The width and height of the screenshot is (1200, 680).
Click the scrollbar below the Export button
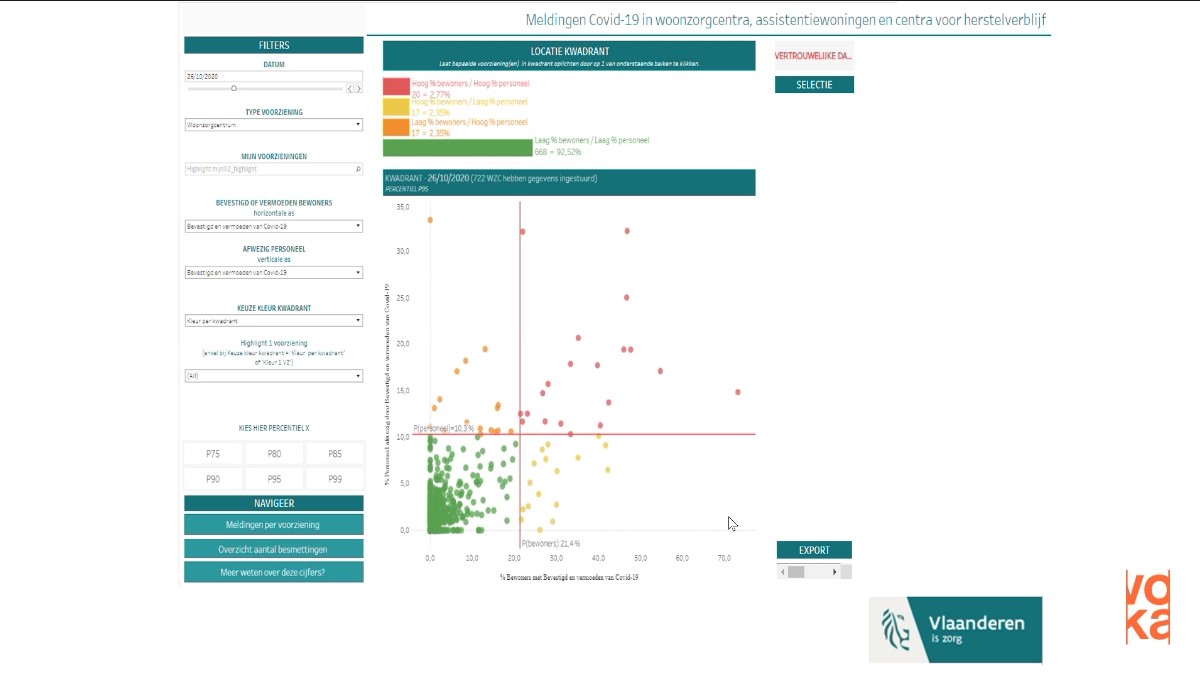[x=814, y=572]
